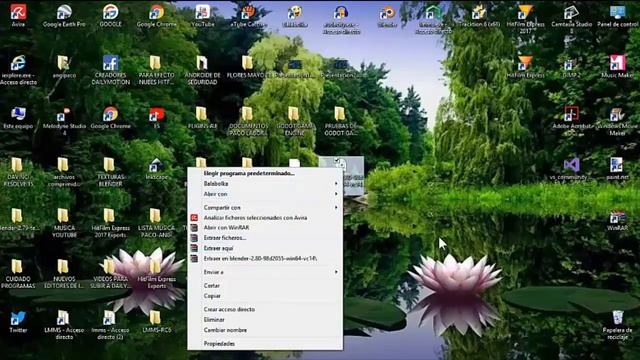Viewport: 640px width, 360px height.
Task: Choose Cortar in context menu
Action: point(265,286)
